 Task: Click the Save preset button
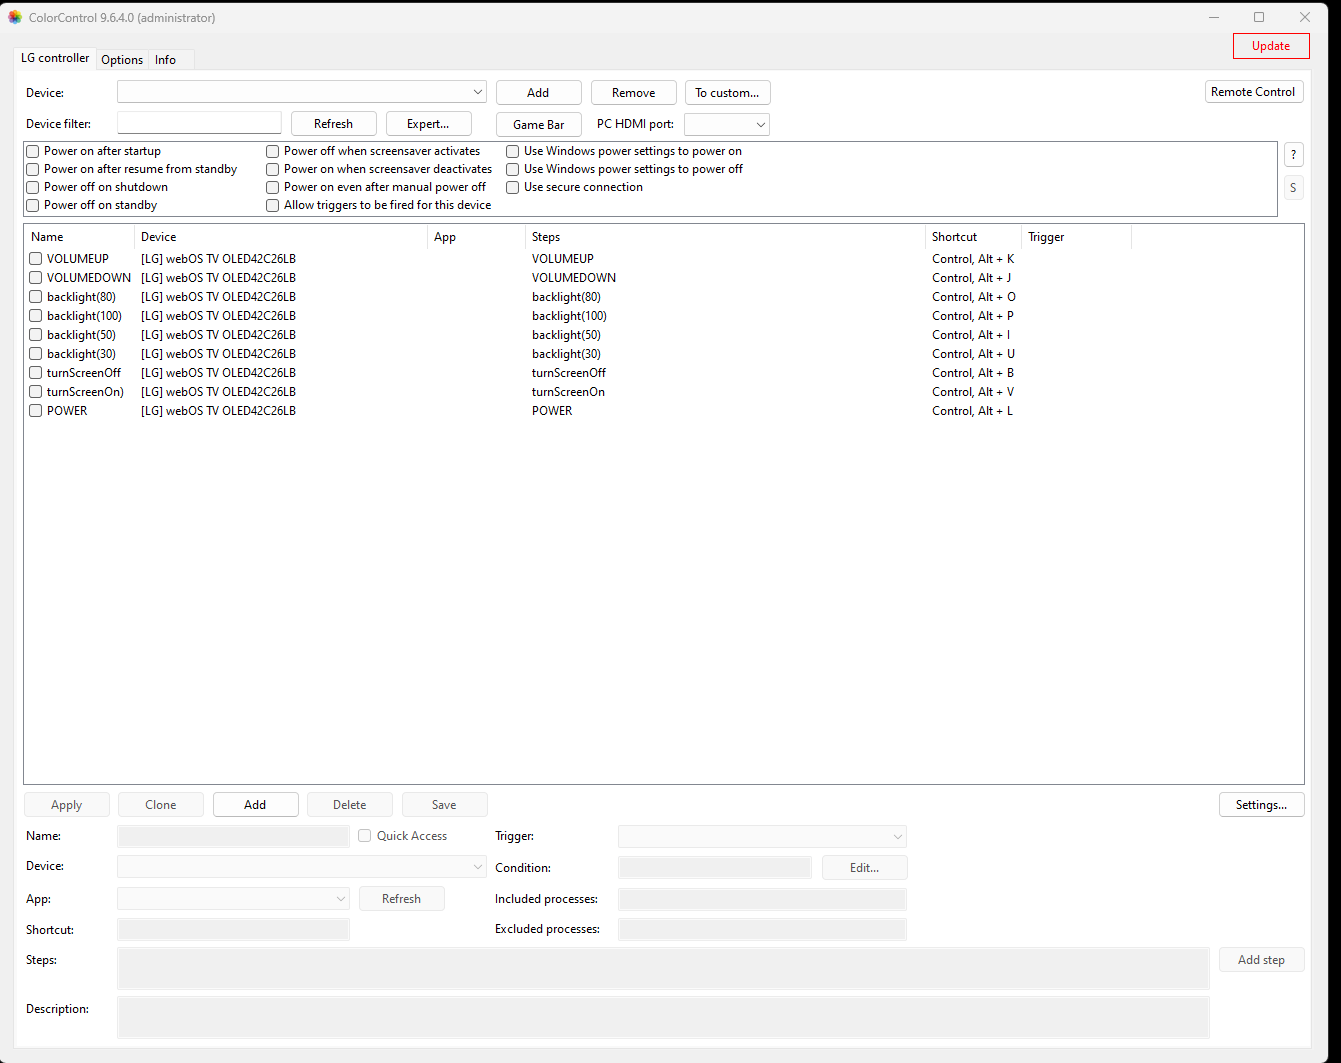445,805
